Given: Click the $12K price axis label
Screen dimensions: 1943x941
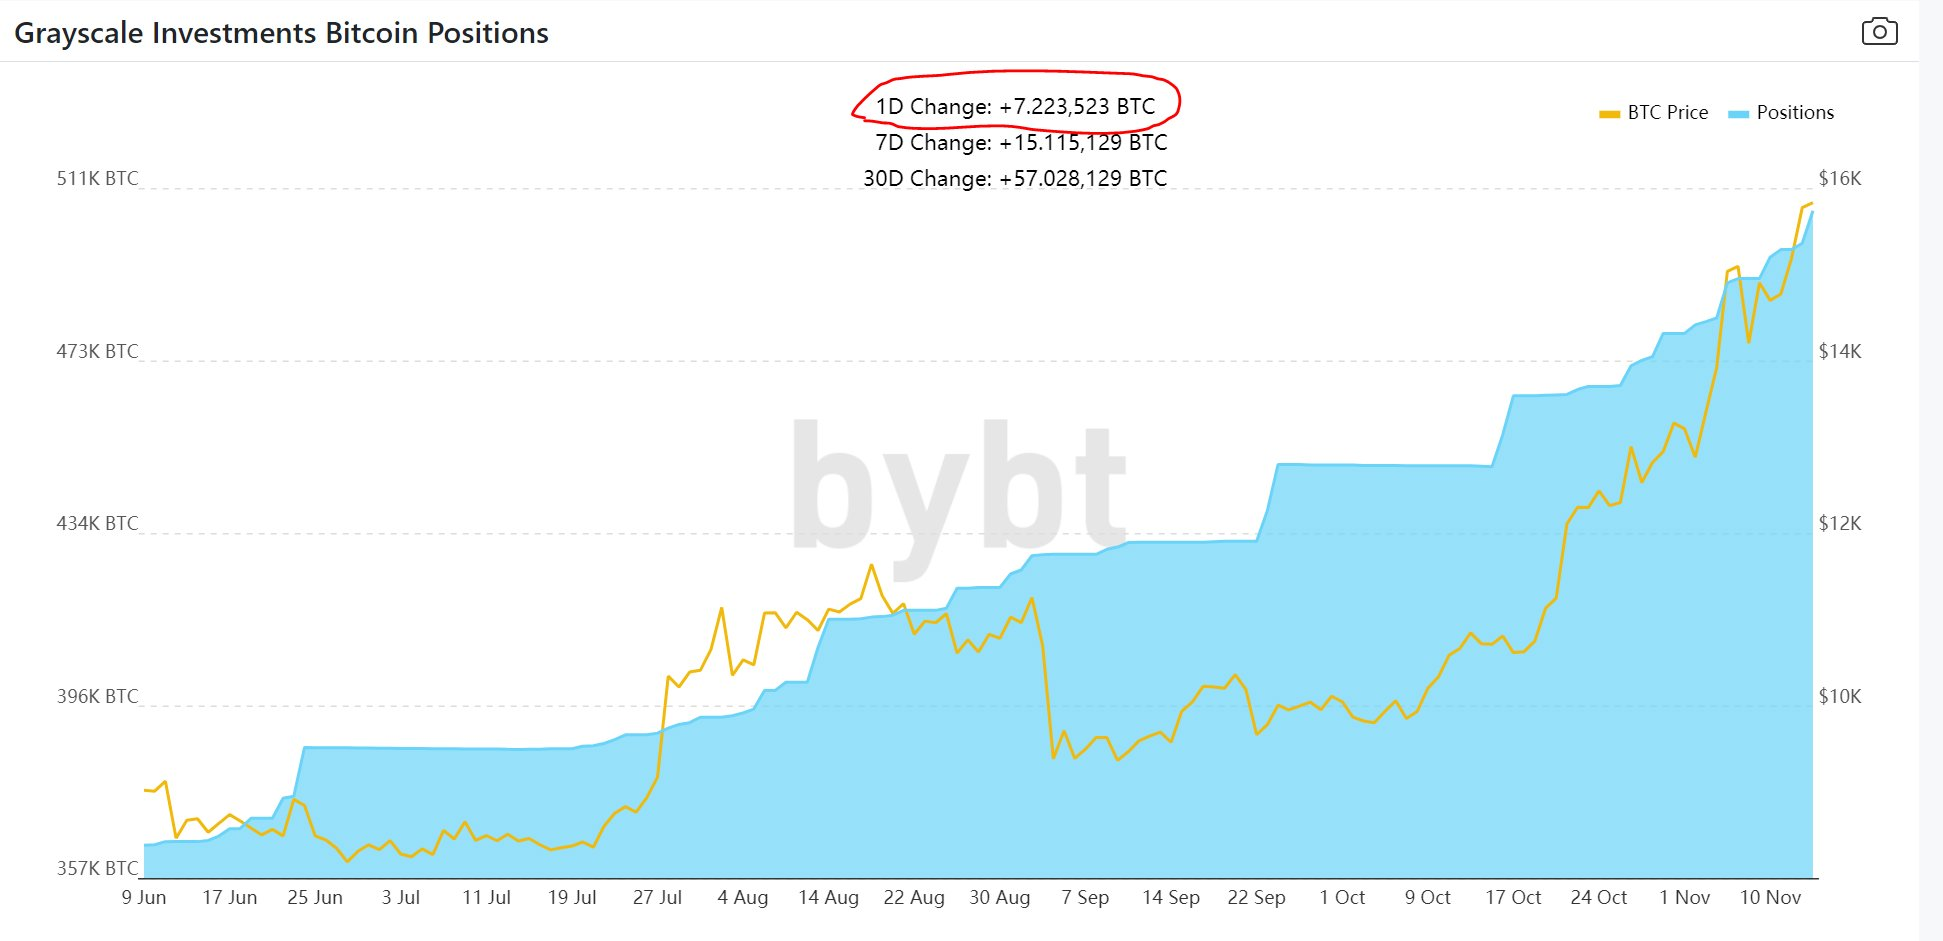Looking at the screenshot, I should [1840, 523].
